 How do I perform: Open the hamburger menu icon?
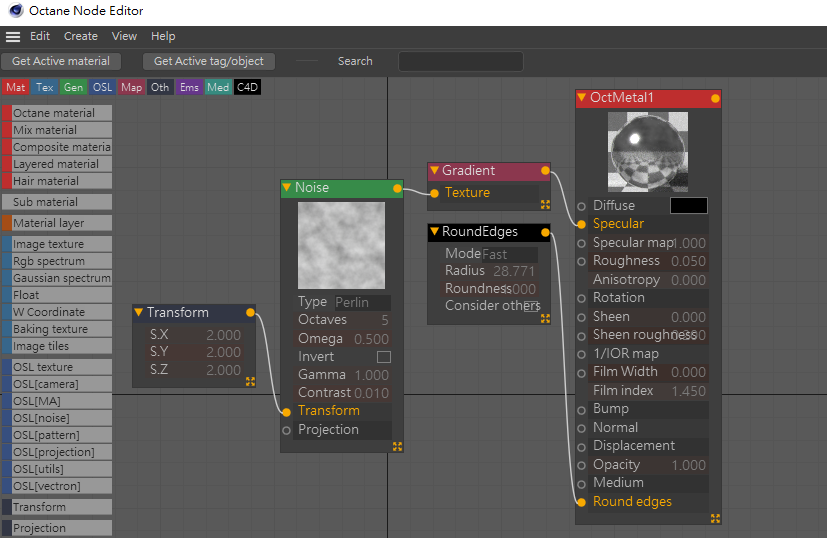13,36
